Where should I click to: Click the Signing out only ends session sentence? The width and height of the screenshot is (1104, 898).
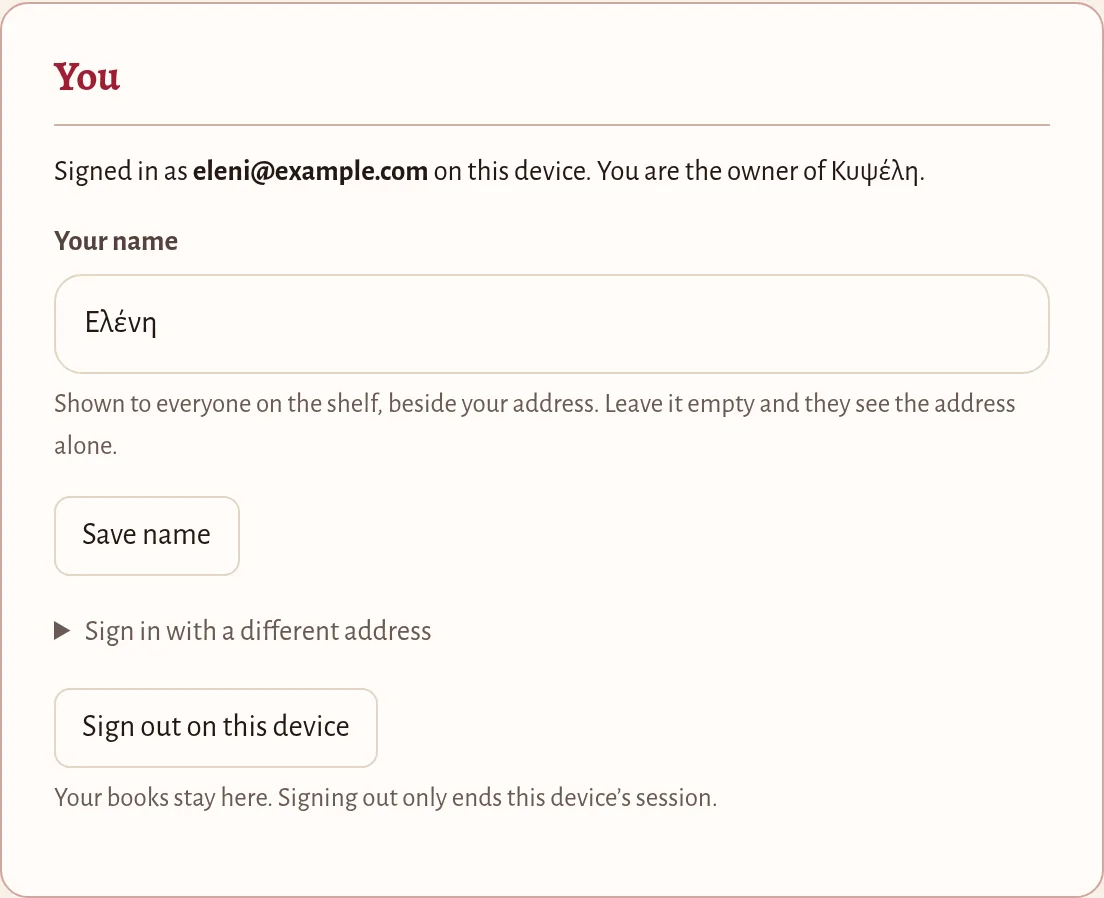click(497, 798)
